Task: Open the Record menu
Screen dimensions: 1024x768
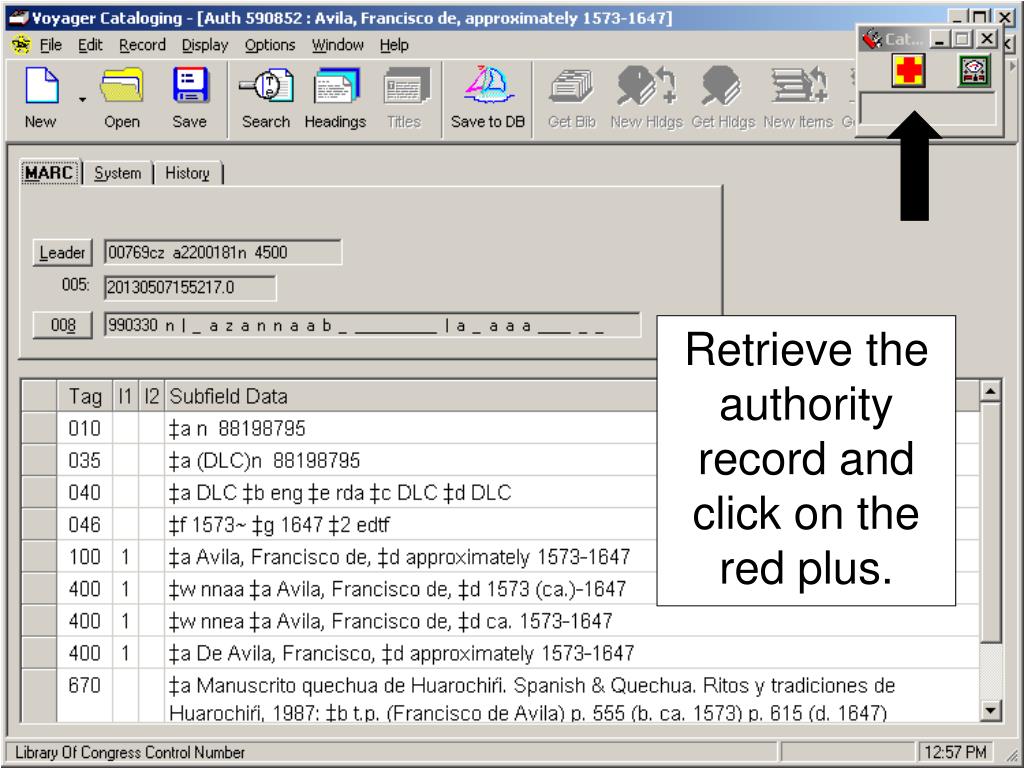Action: click(x=142, y=45)
